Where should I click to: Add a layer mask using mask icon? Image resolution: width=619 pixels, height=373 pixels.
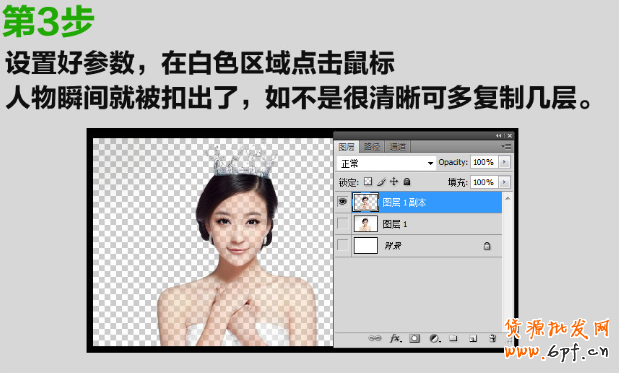(x=415, y=338)
